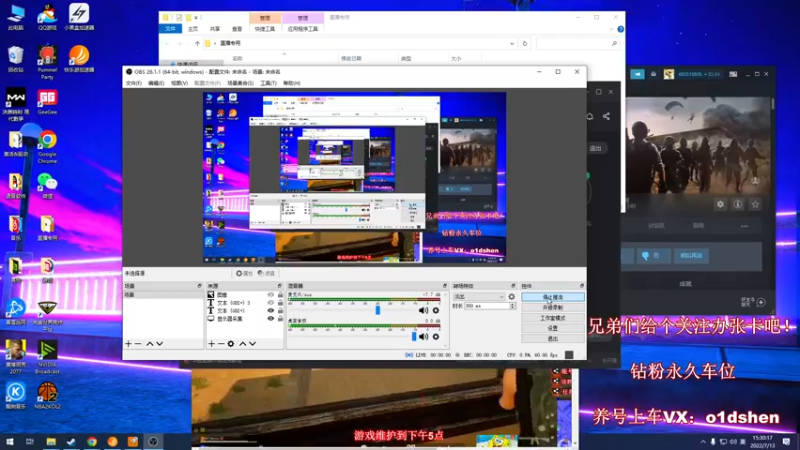The height and width of the screenshot is (450, 800).
Task: Open the source filters (滤镜) button
Action: point(266,273)
